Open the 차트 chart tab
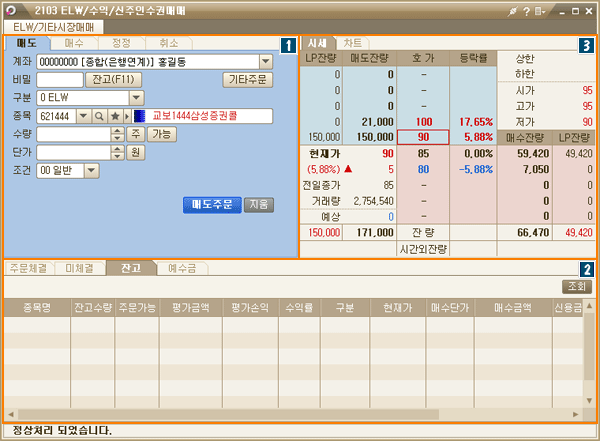600x441 pixels. (352, 43)
